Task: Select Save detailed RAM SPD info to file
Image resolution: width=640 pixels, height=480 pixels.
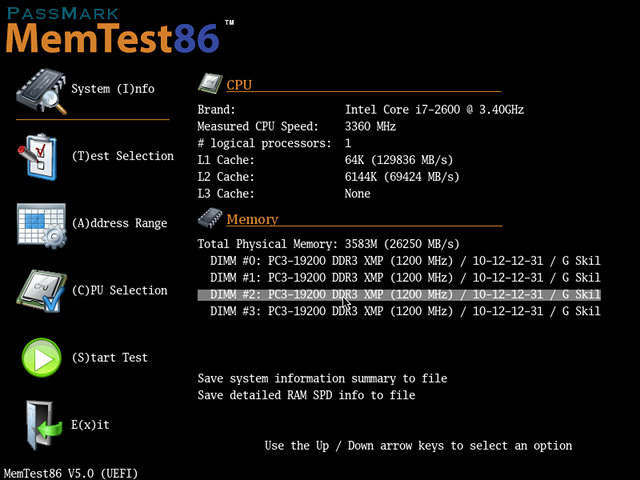Action: [x=306, y=395]
